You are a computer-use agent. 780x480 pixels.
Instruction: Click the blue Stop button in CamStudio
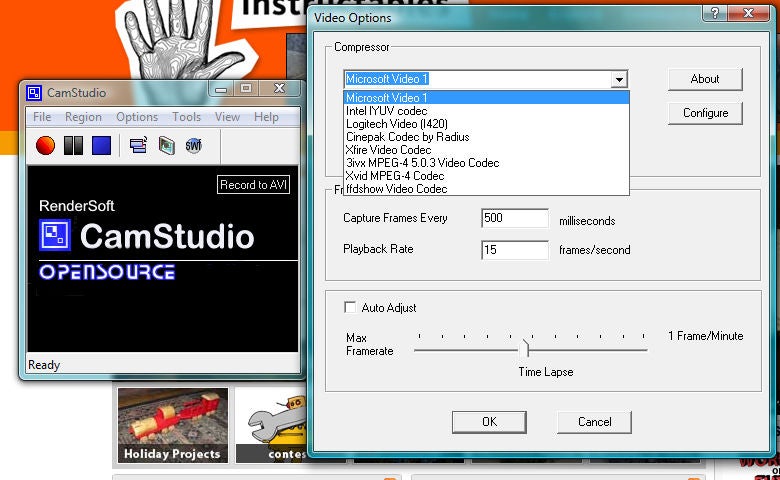101,146
